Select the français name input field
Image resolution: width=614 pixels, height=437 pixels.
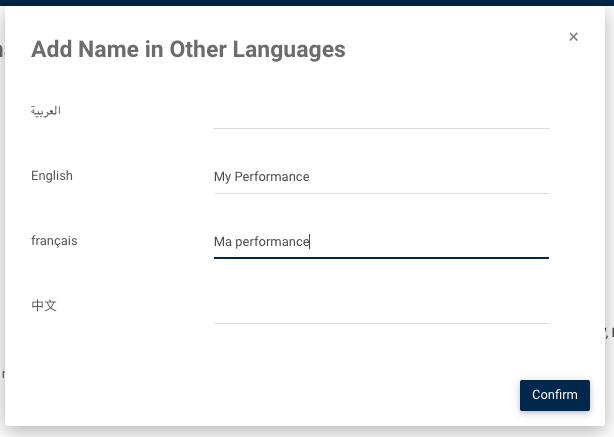click(381, 242)
